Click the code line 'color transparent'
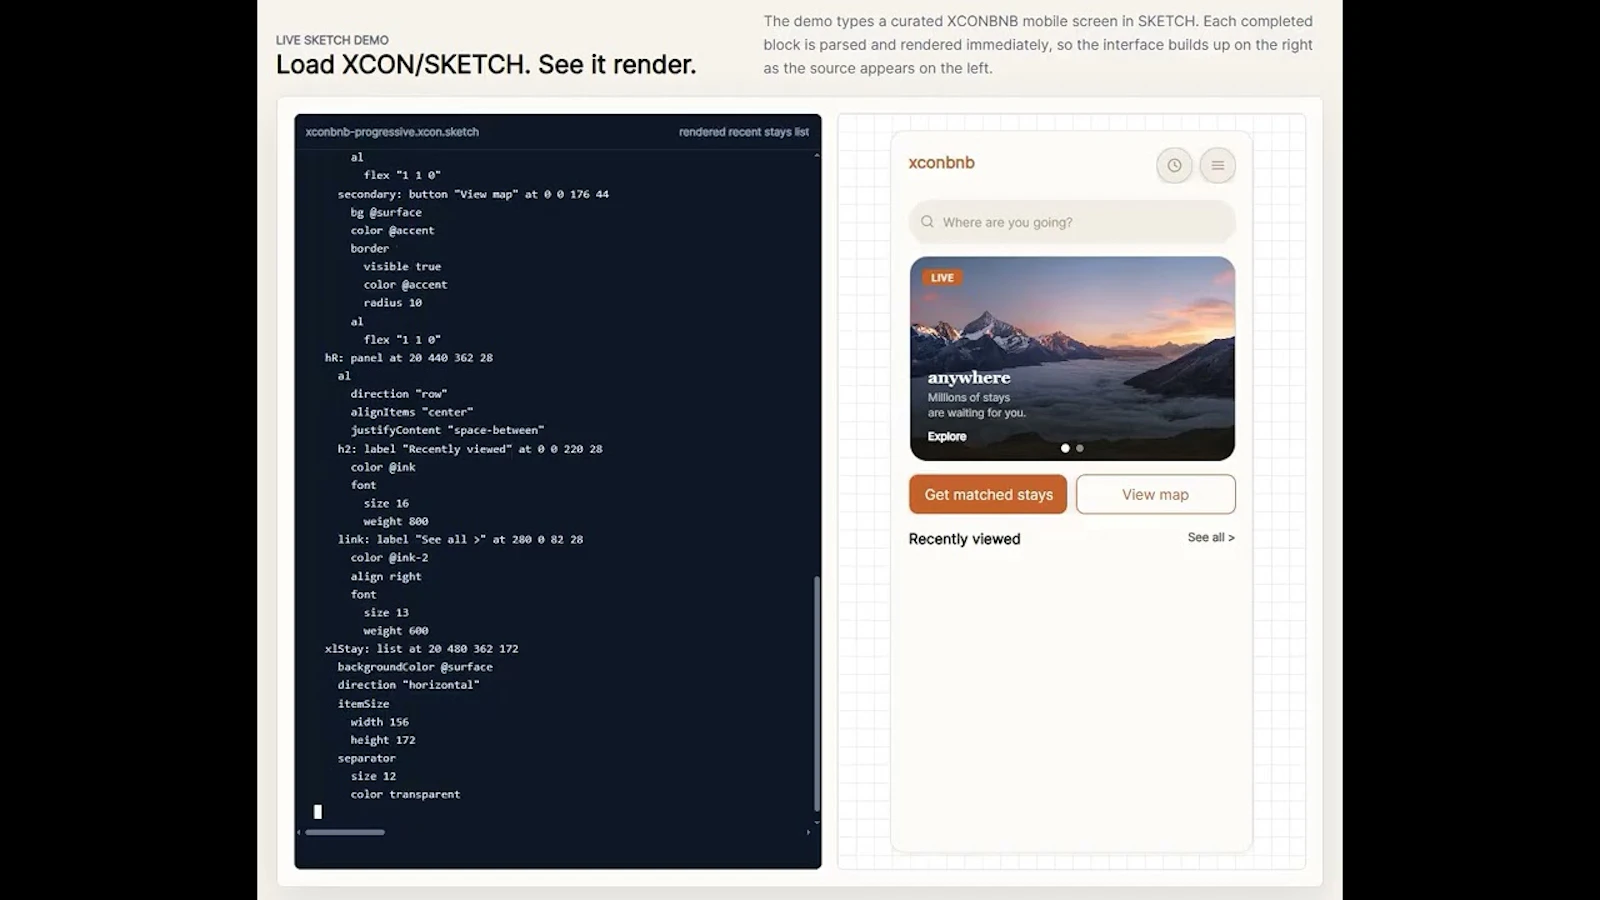The width and height of the screenshot is (1600, 900). point(405,794)
